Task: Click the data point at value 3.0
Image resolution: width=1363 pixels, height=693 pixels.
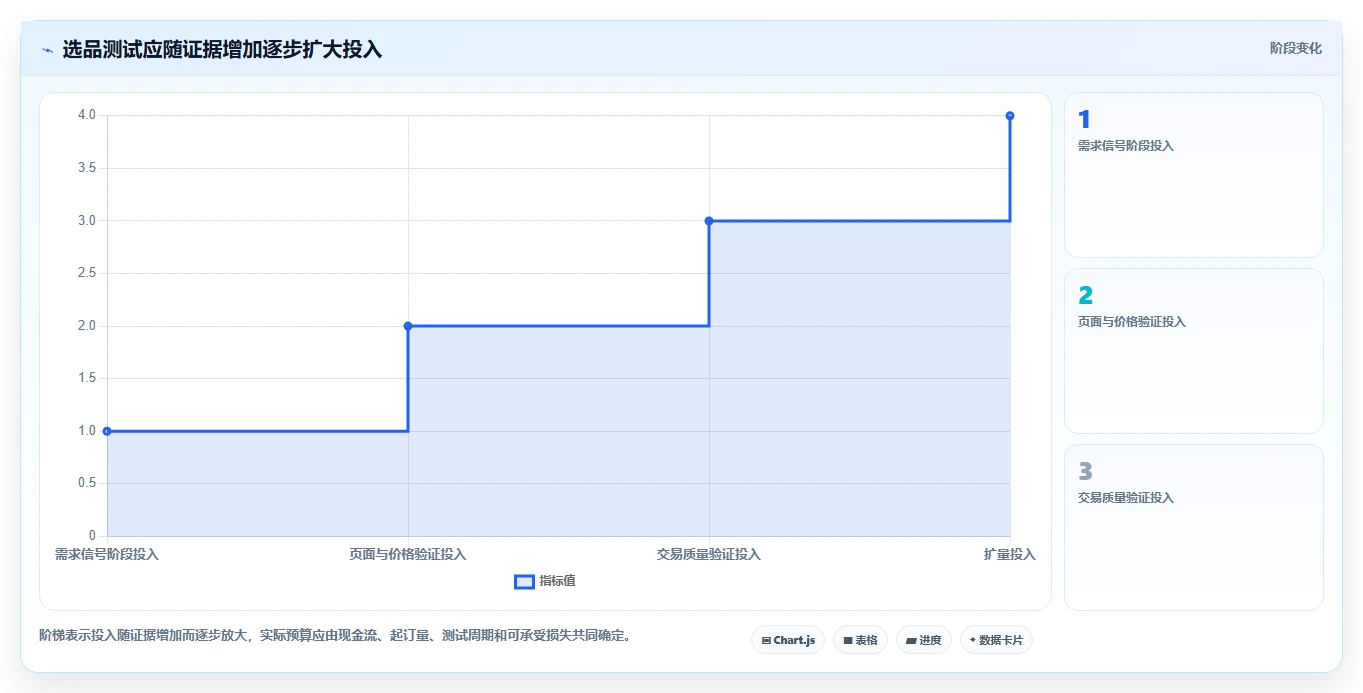Action: pyautogui.click(x=709, y=221)
